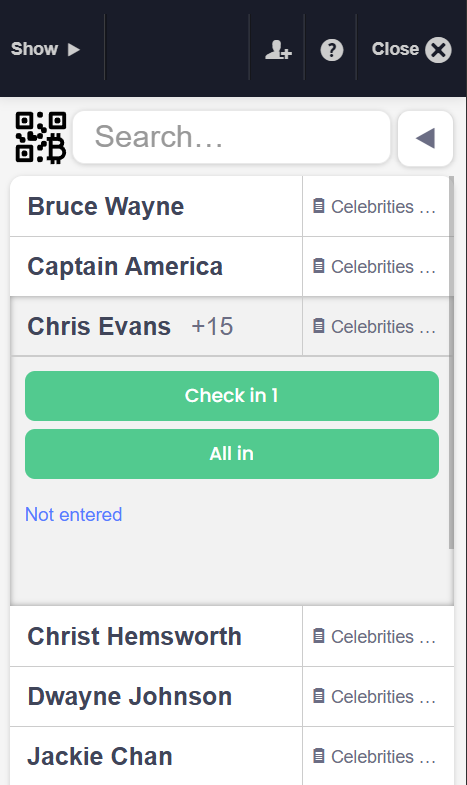Click the Close X icon
The width and height of the screenshot is (467, 785).
point(438,50)
